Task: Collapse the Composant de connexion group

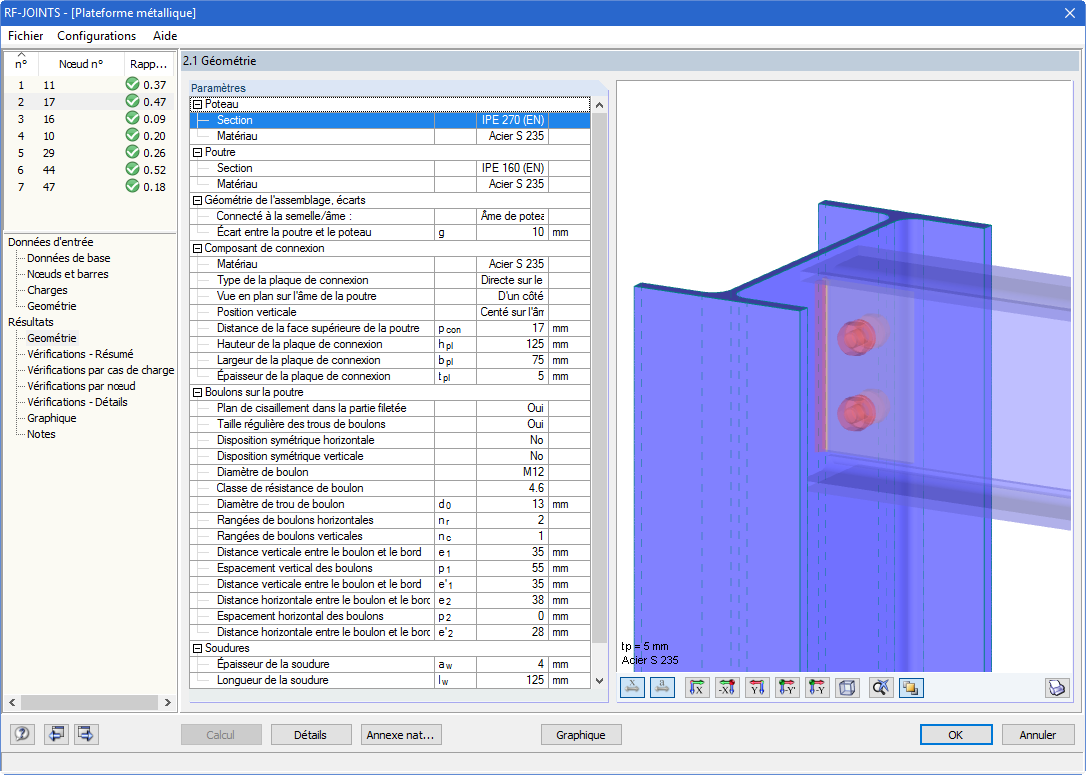Action: pos(197,248)
